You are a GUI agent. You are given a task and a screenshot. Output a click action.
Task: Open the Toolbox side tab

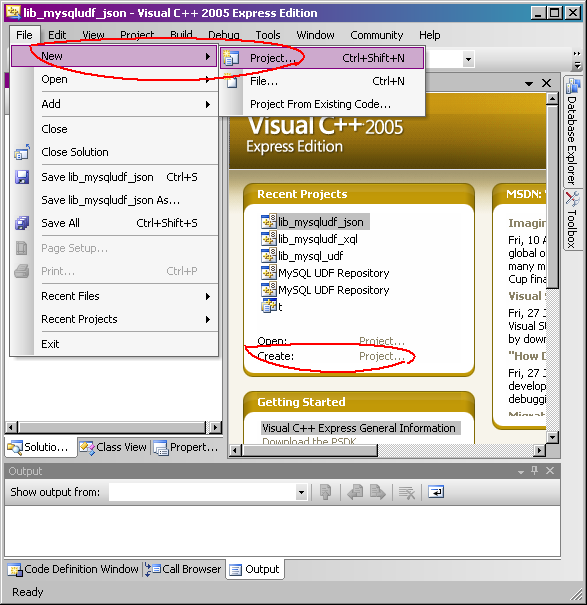[573, 220]
